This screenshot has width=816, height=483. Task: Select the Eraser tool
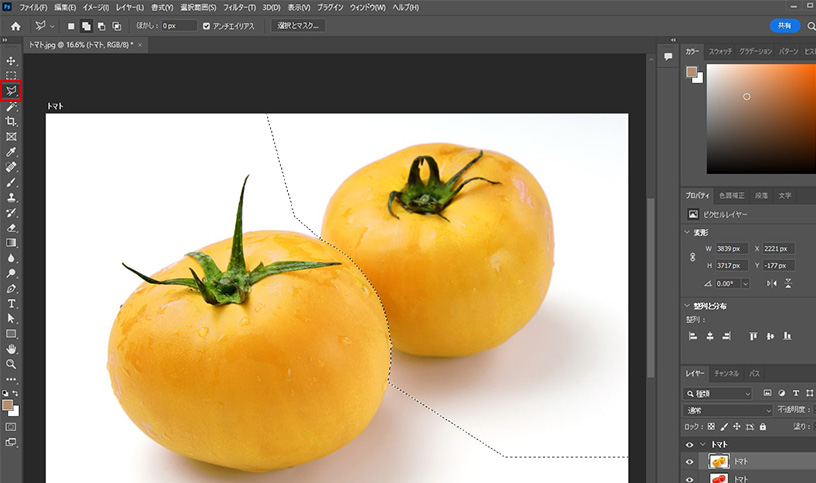coord(11,227)
